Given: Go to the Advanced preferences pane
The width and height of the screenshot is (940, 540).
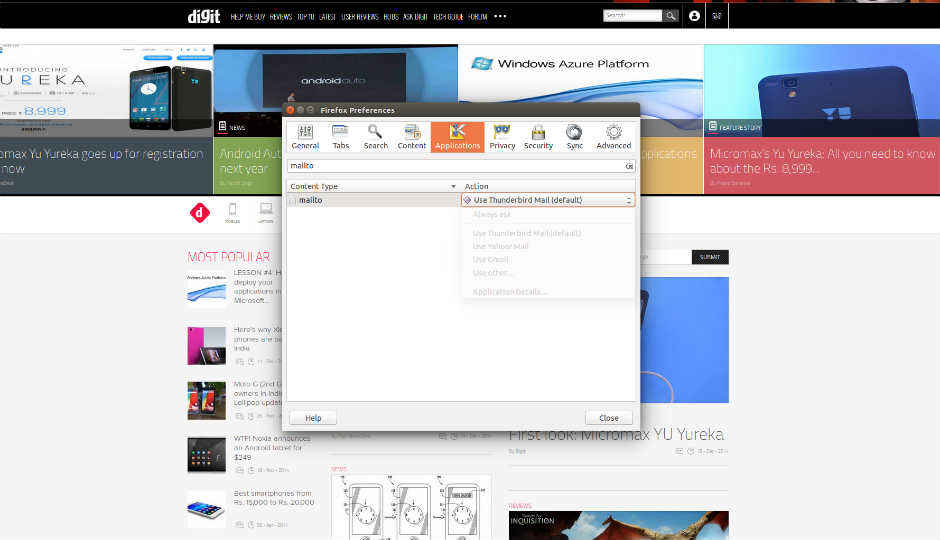Looking at the screenshot, I should click(x=613, y=137).
